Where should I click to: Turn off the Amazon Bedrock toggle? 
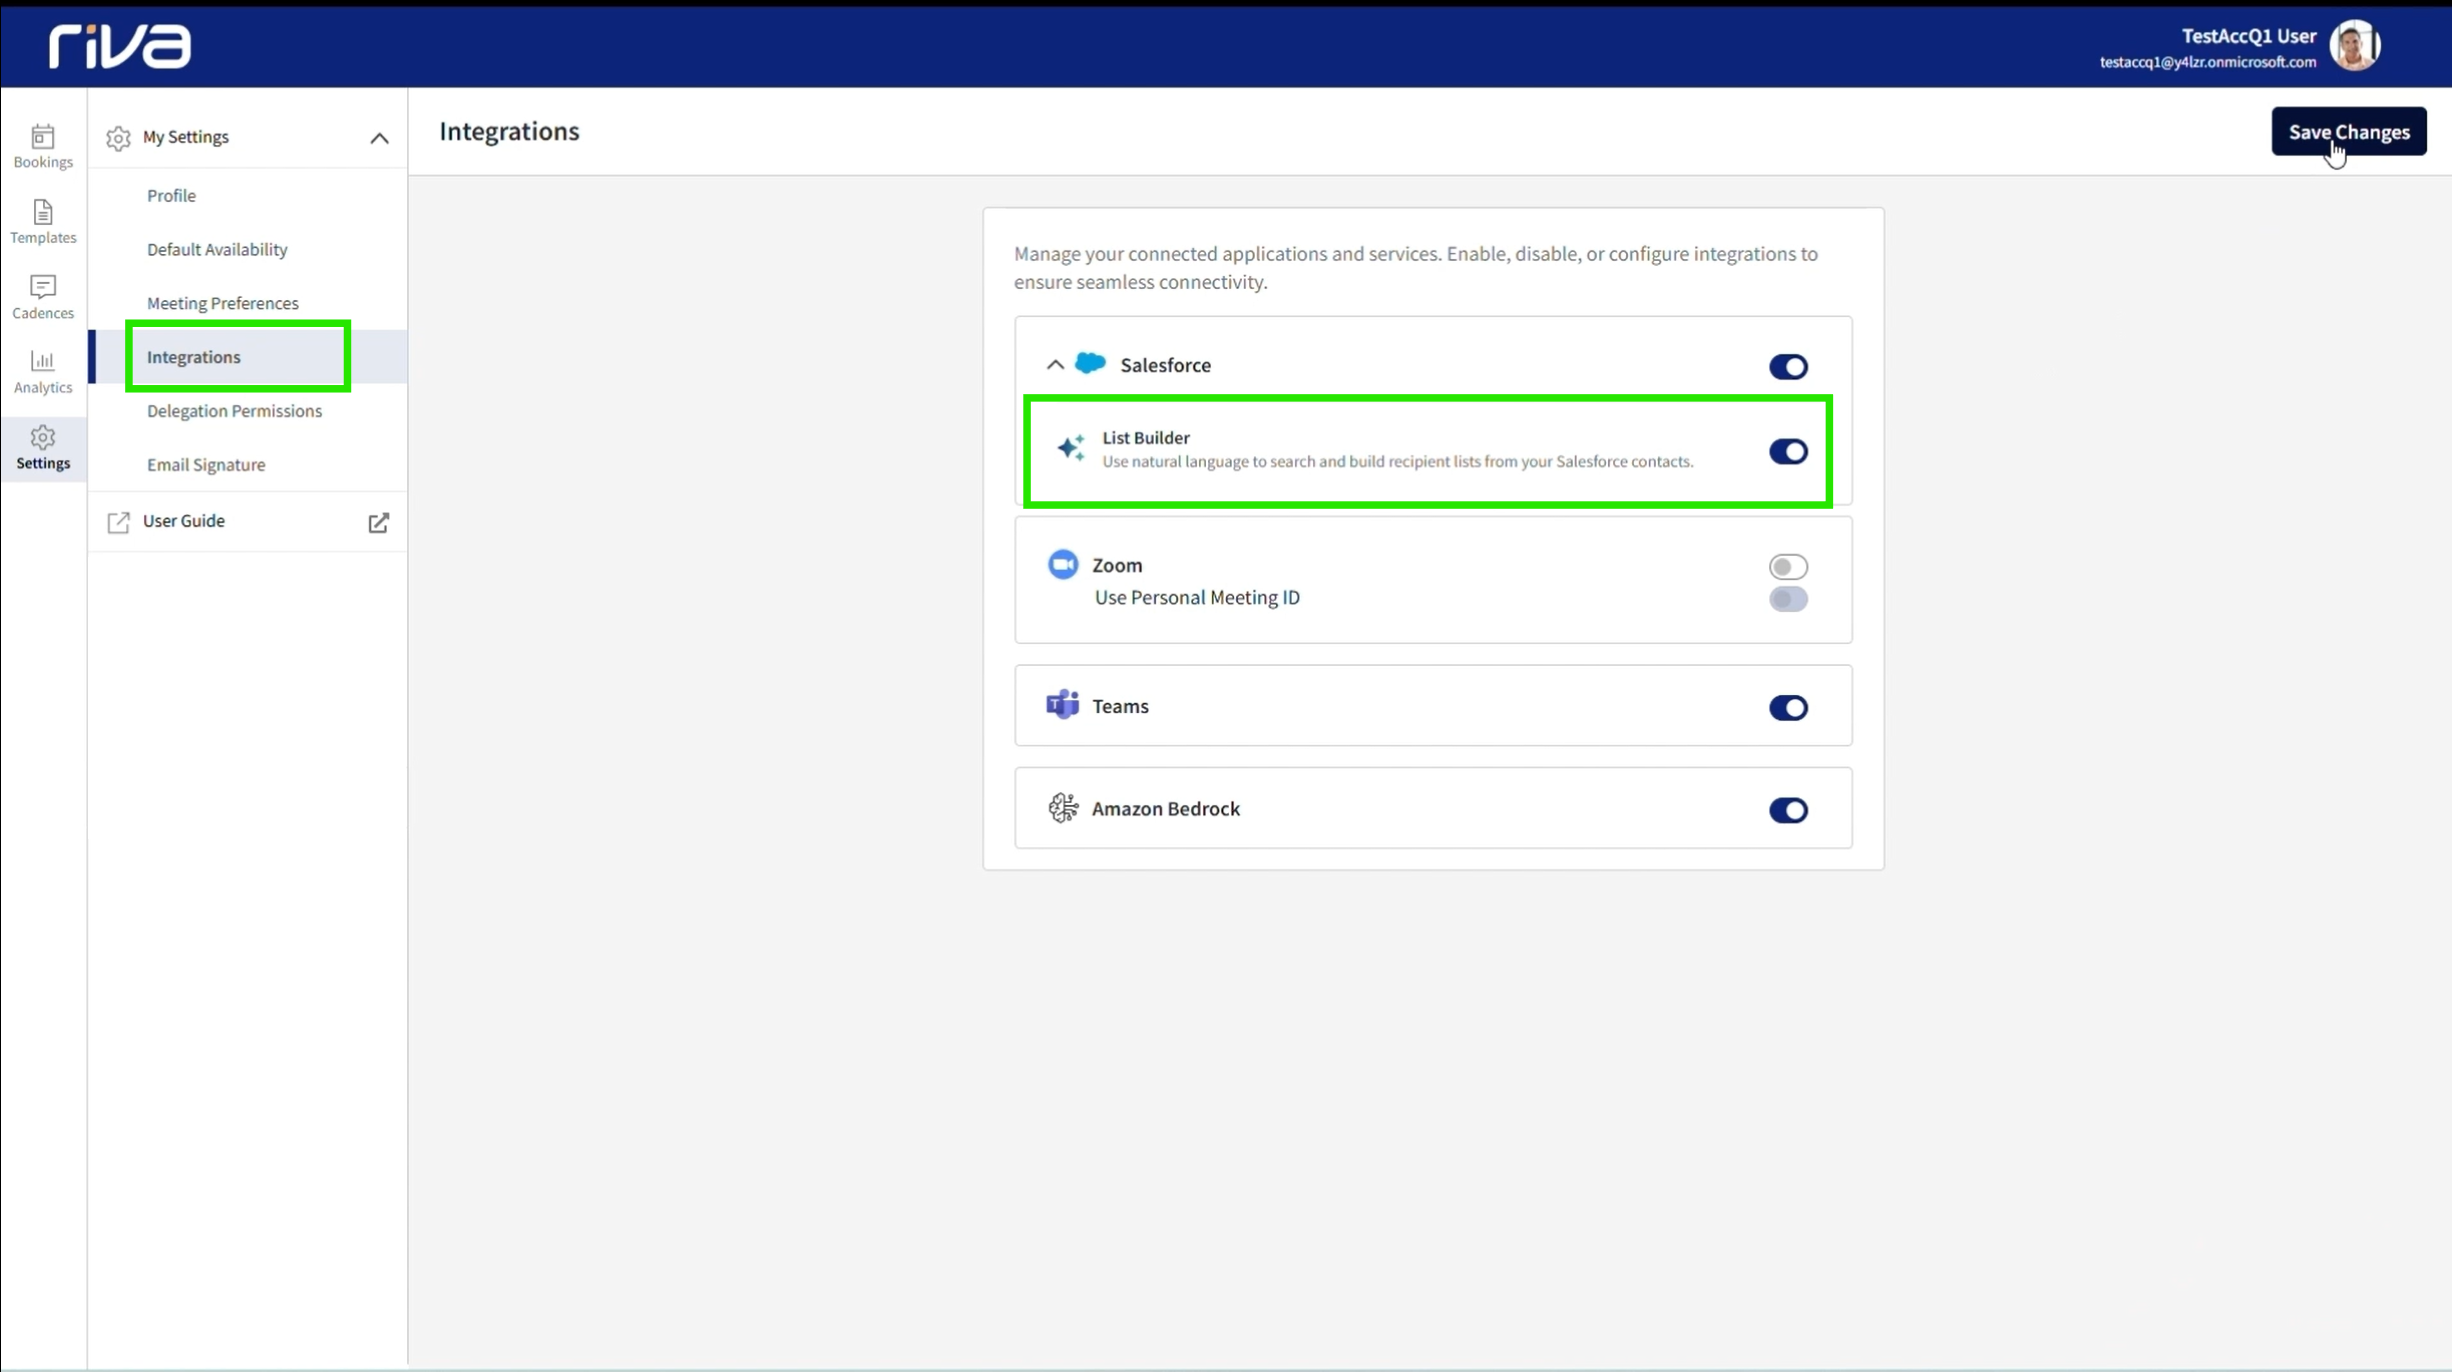(x=1788, y=810)
